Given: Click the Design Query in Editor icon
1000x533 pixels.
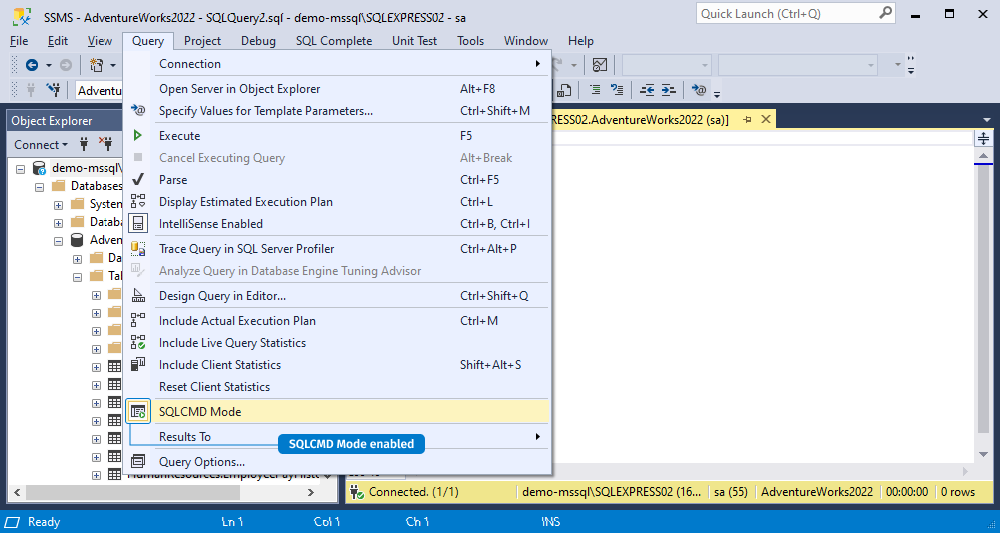Looking at the screenshot, I should pyautogui.click(x=138, y=296).
